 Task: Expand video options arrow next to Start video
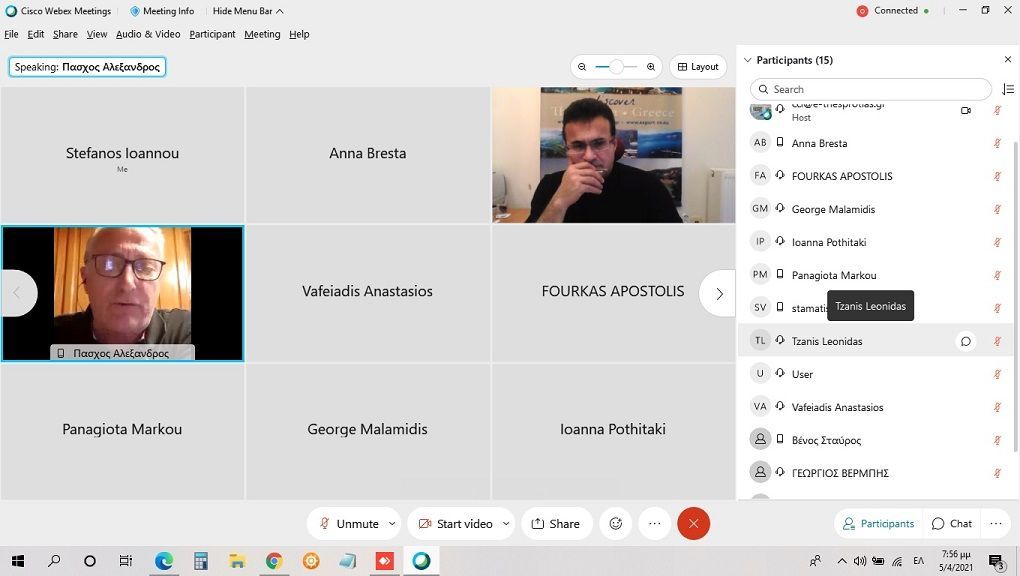(506, 524)
